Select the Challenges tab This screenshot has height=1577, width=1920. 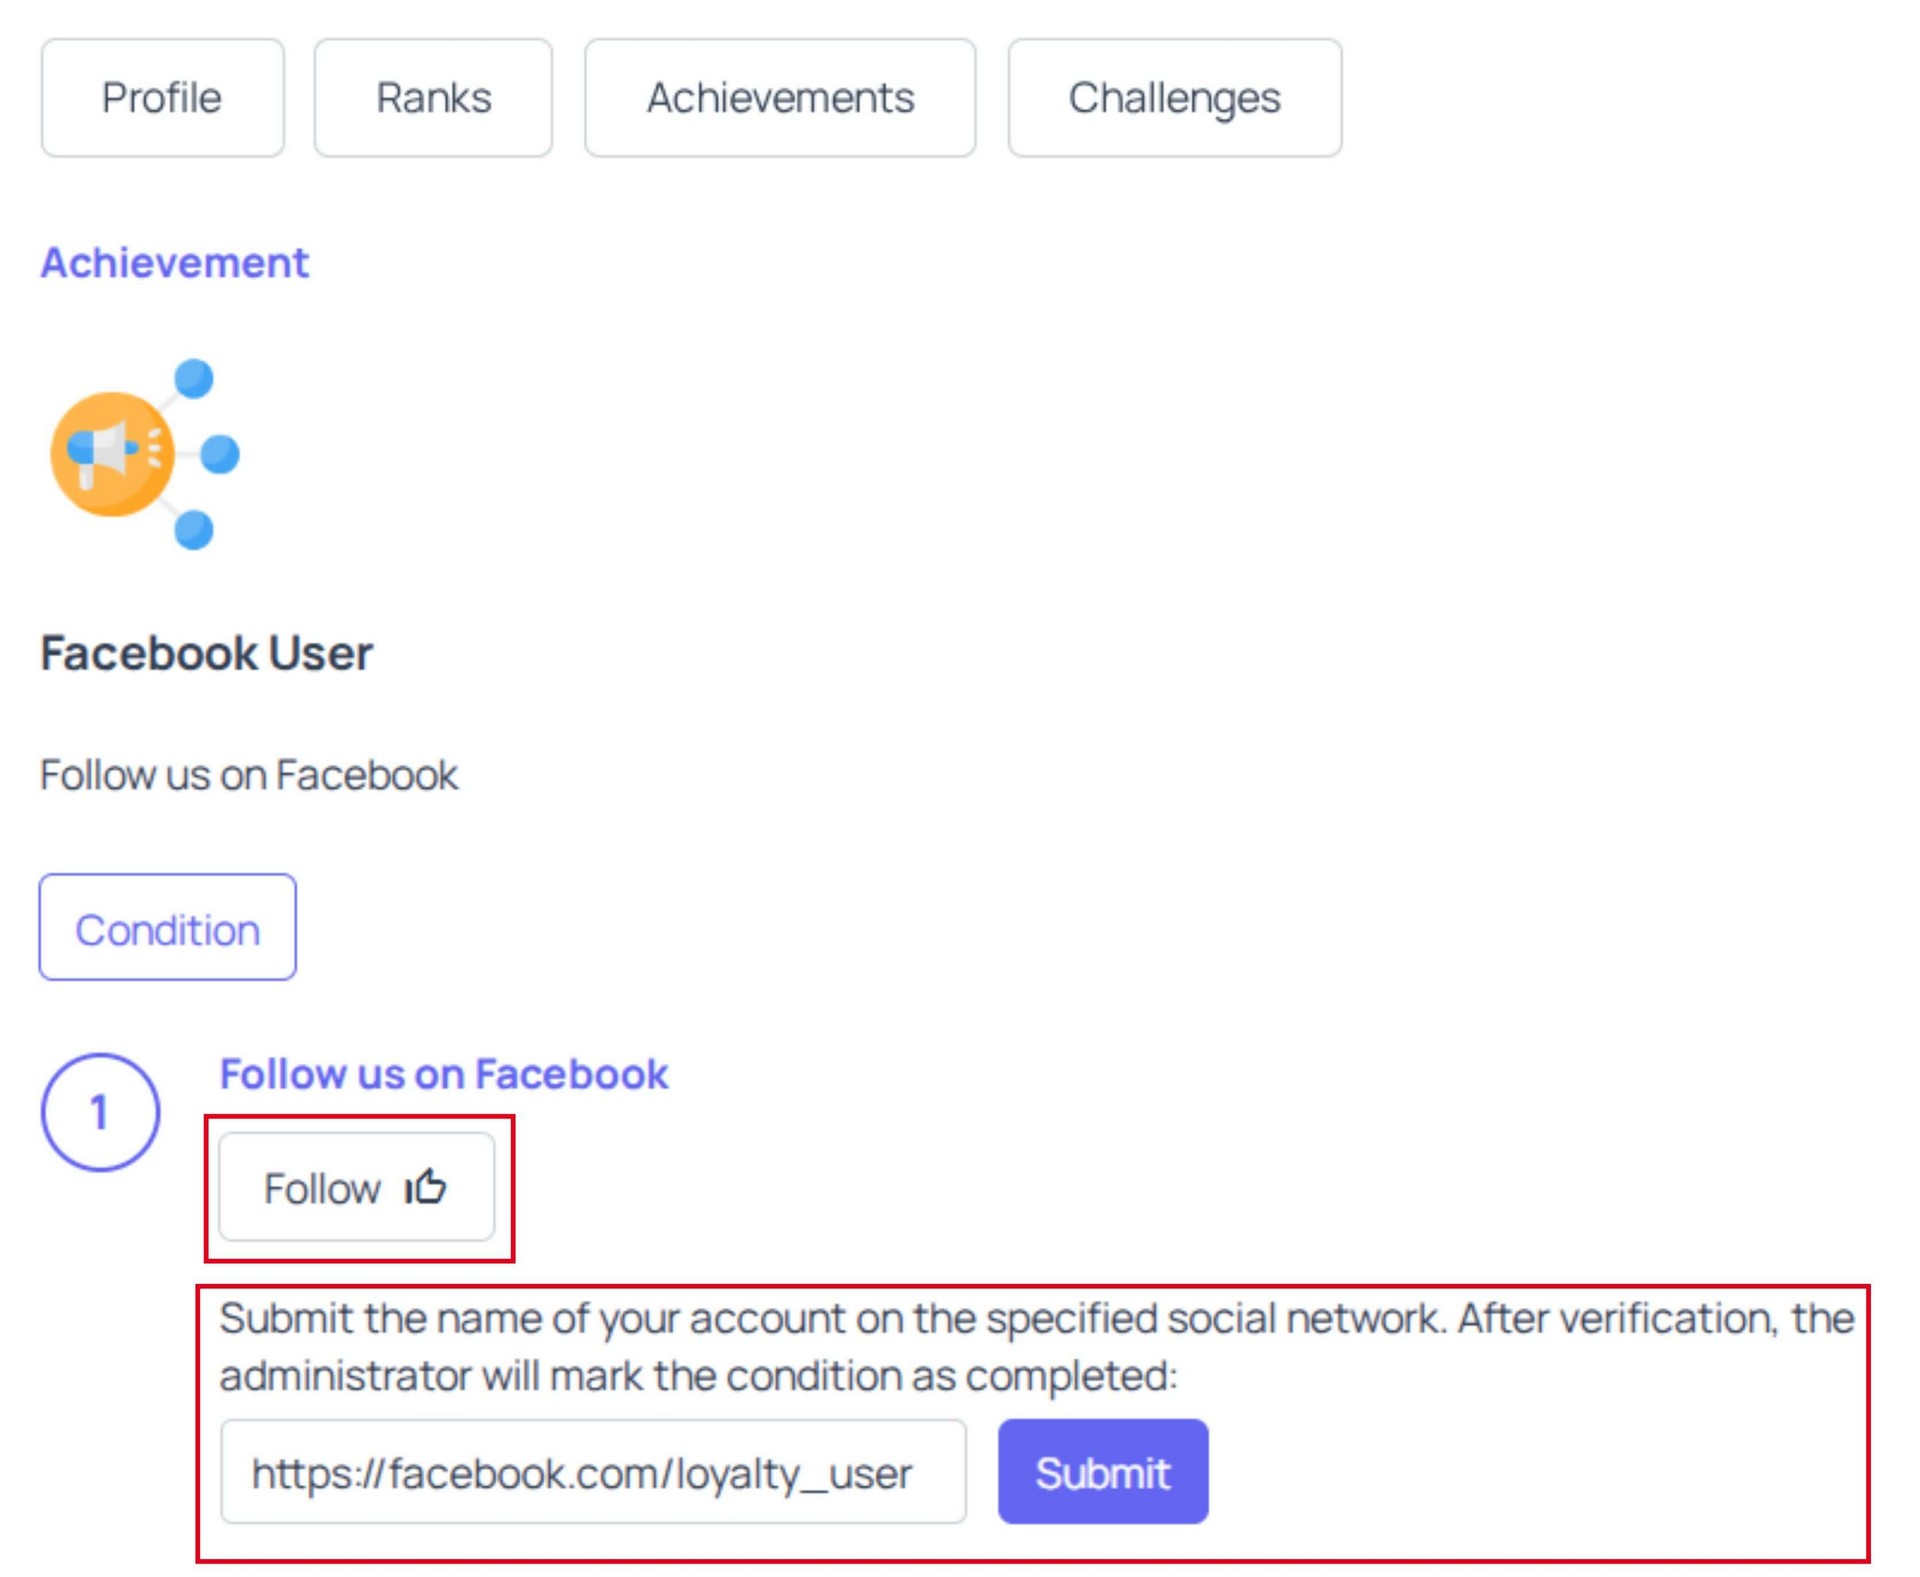tap(1174, 98)
